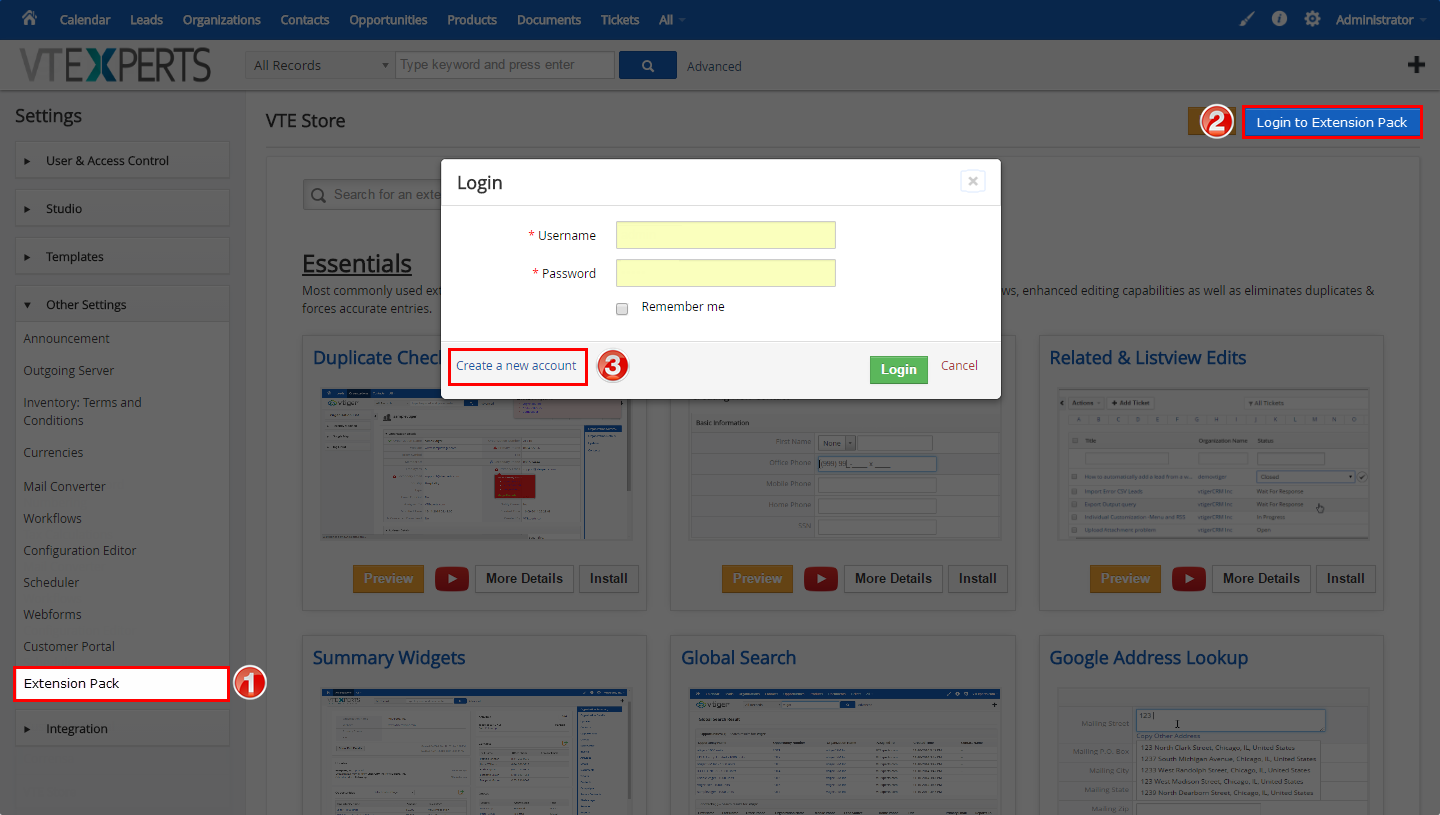Screen dimensions: 1440x815
Task: Click Install for Duplicate Check
Action: (608, 578)
